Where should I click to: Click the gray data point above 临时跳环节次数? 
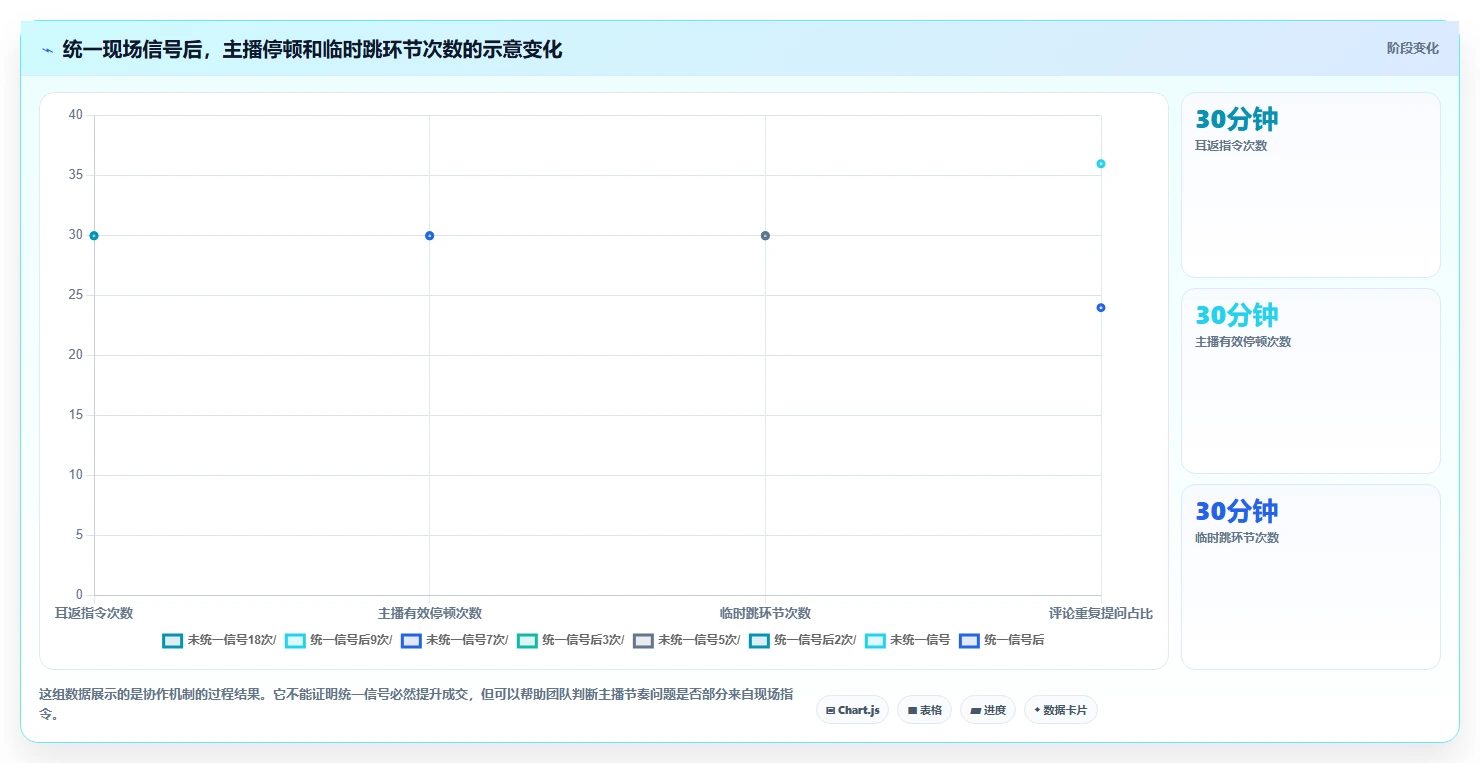765,236
